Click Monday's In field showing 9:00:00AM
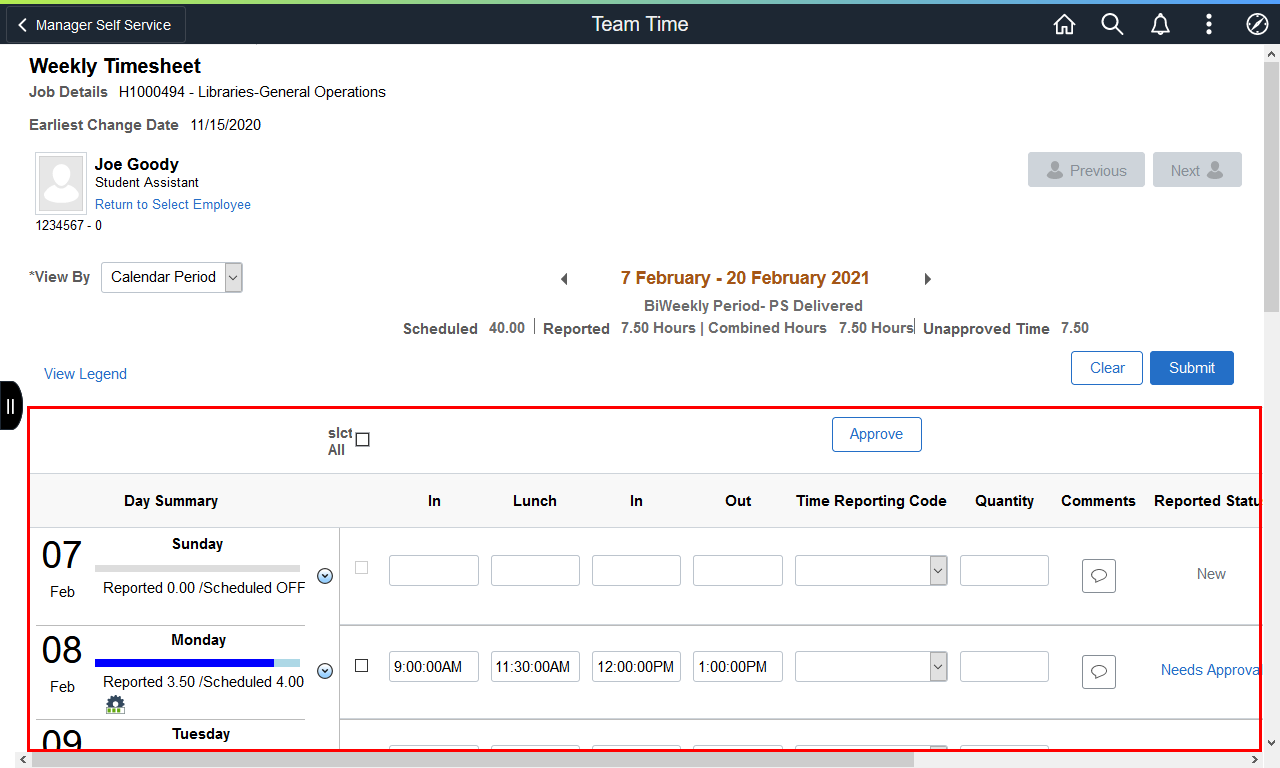 coord(434,666)
